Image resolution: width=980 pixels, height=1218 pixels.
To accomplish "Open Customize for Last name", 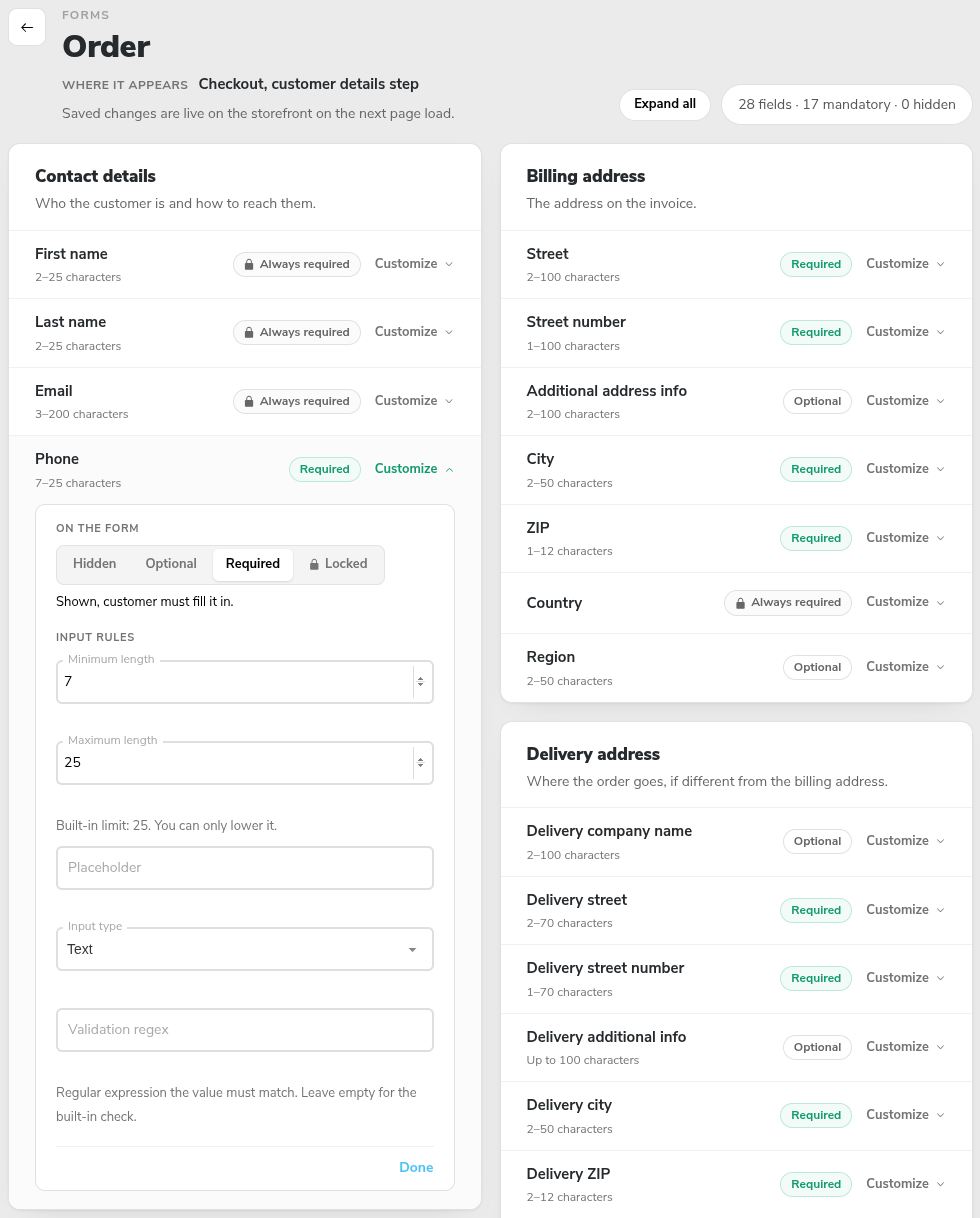I will coord(414,332).
